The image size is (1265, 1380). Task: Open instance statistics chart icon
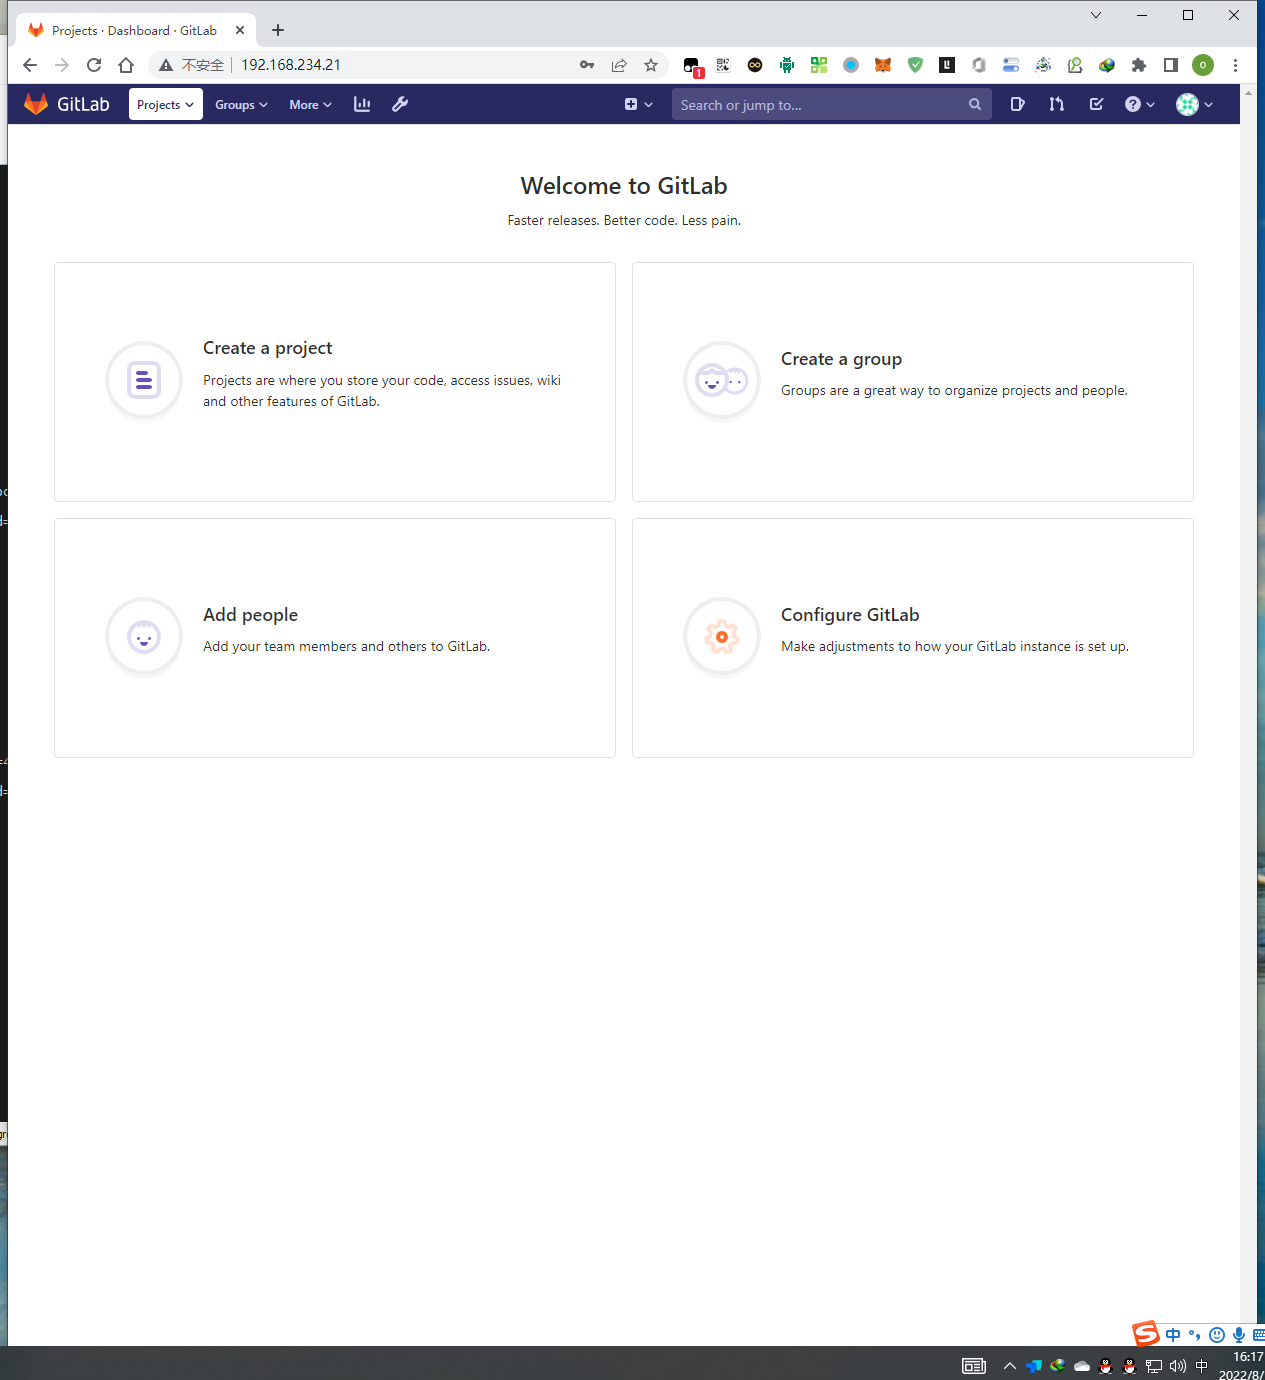362,104
